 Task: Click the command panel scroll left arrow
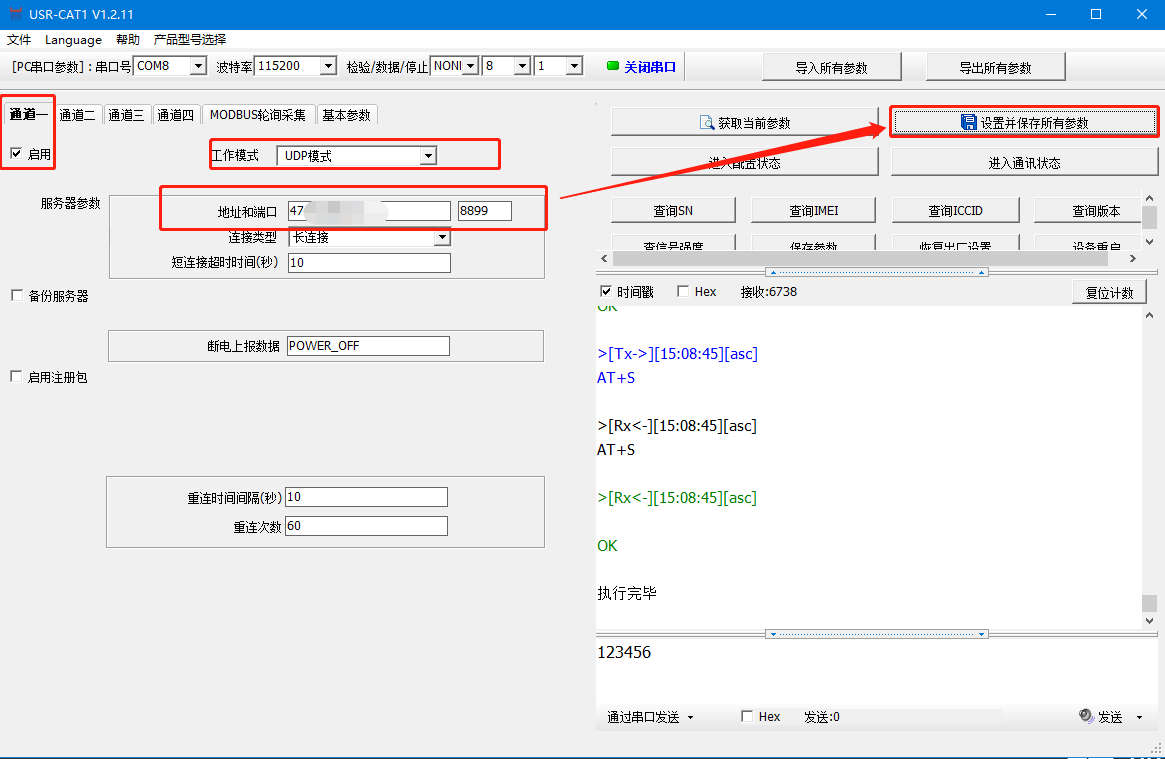pyautogui.click(x=604, y=258)
